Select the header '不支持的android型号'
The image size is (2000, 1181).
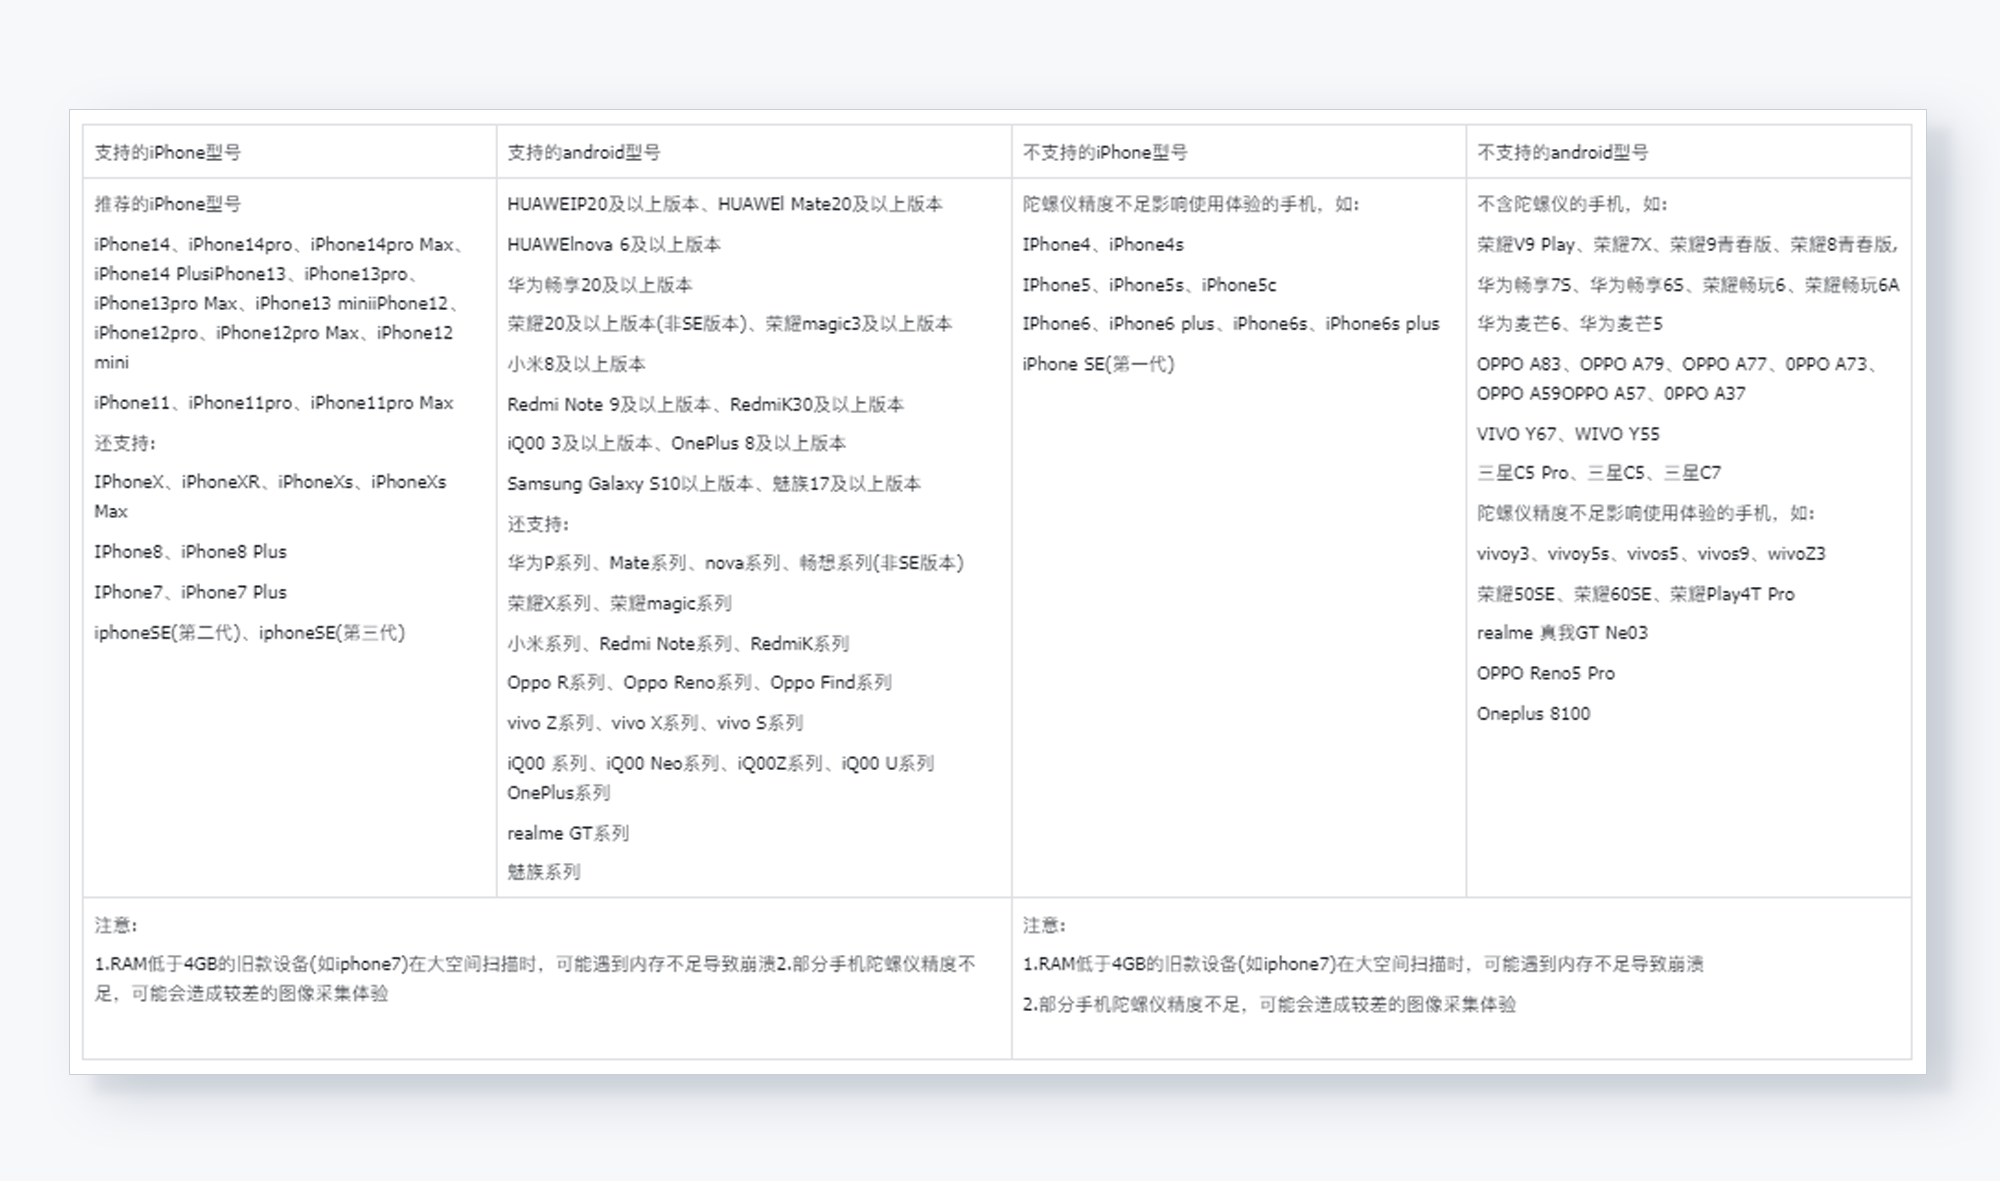(1562, 152)
